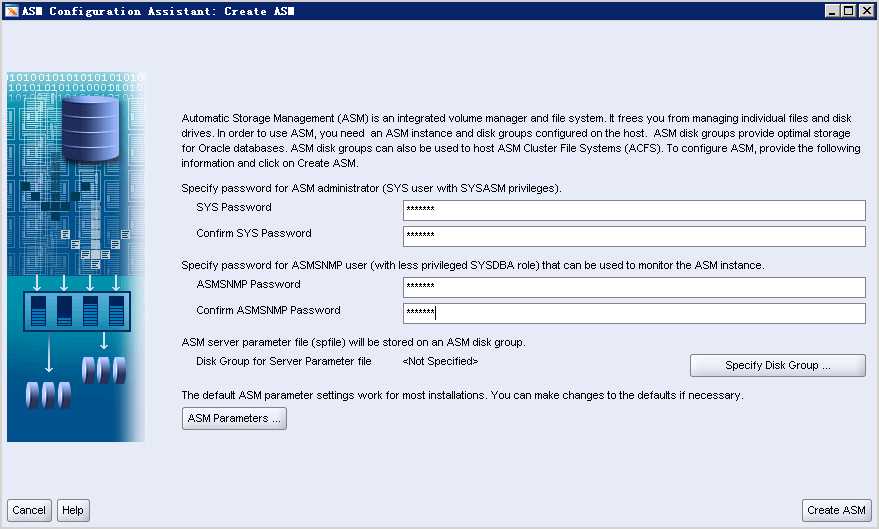Open the Specify Disk Group dialog
This screenshot has width=879, height=529.
click(x=777, y=365)
